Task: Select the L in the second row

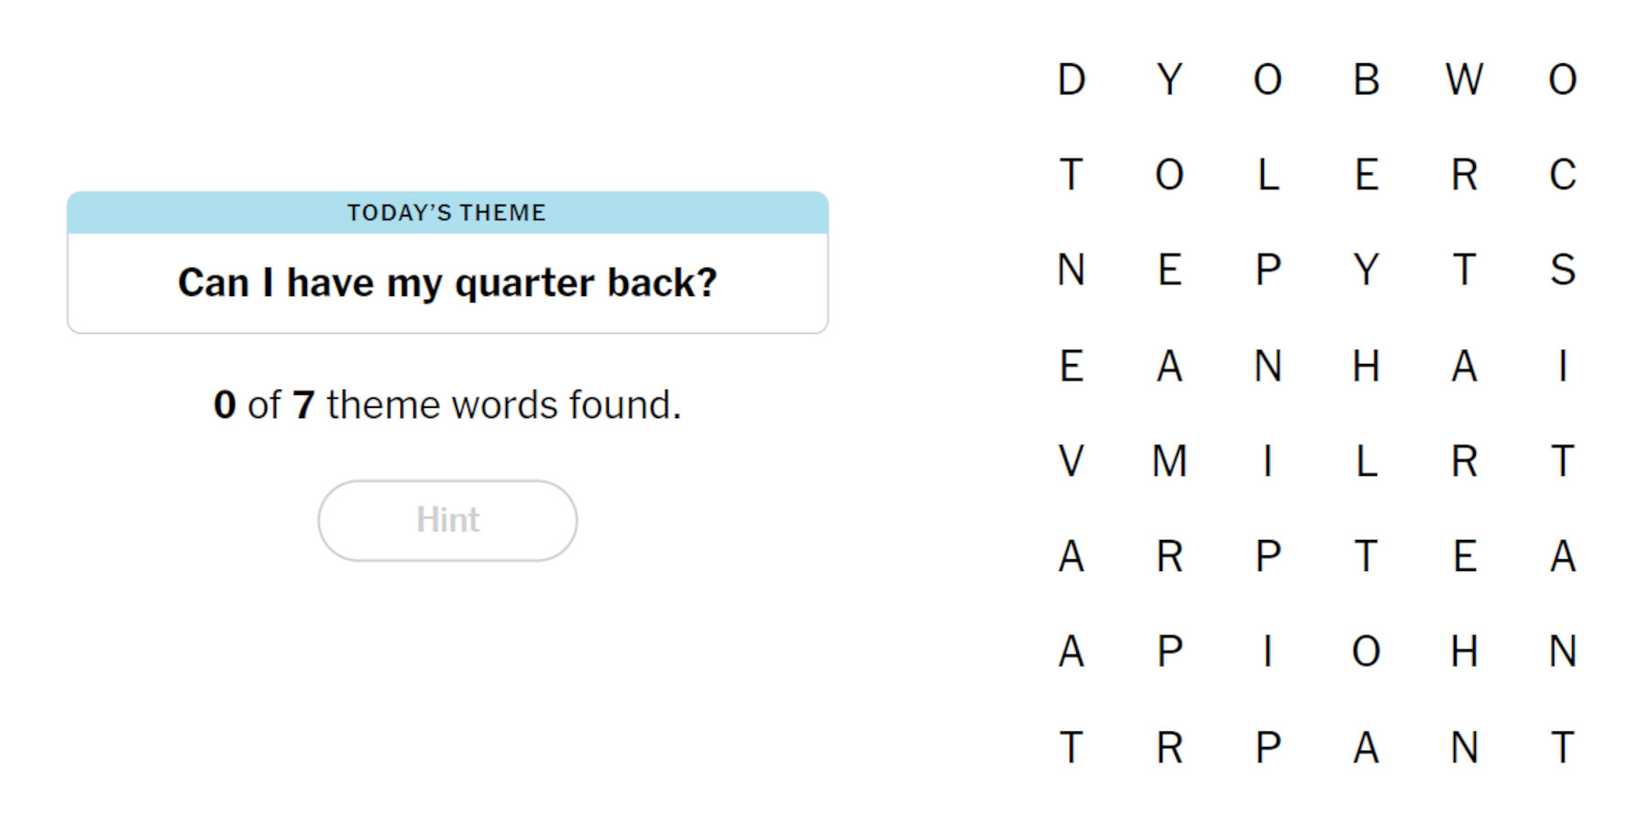Action: pyautogui.click(x=1267, y=175)
